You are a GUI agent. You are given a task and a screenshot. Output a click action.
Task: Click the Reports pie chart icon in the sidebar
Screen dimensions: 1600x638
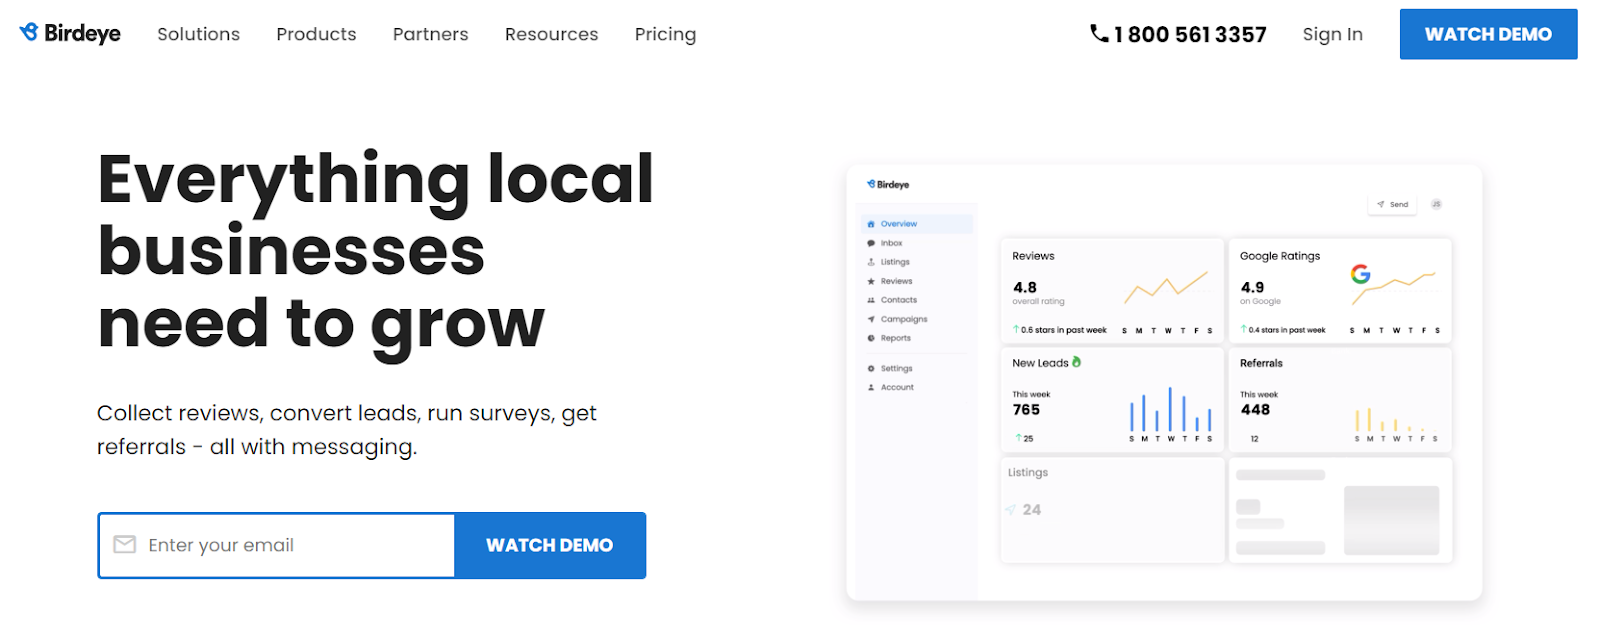871,338
